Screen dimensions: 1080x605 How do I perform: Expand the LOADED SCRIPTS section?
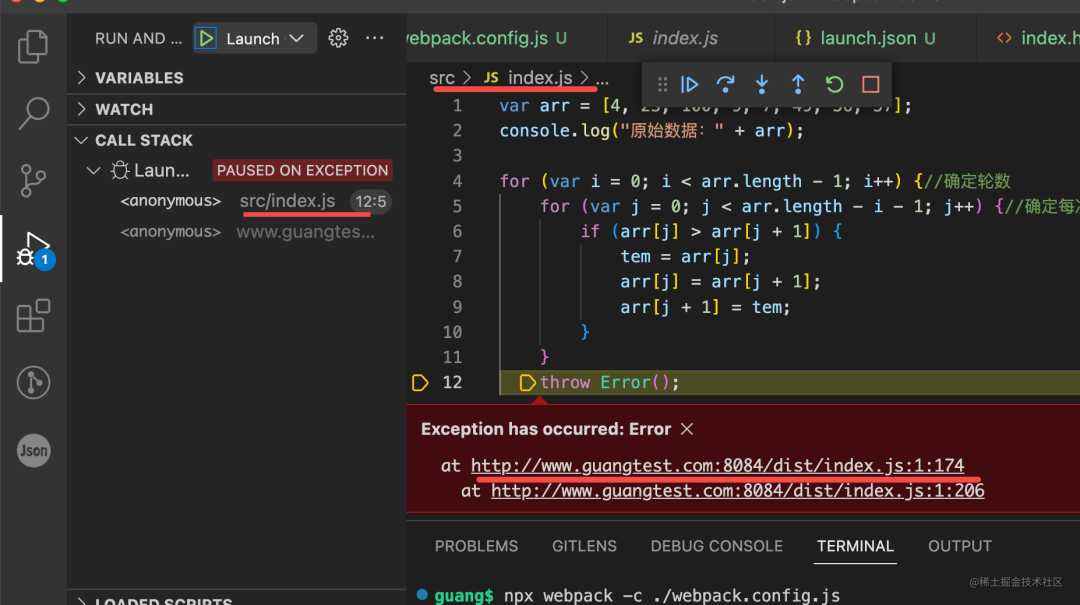coord(237,599)
